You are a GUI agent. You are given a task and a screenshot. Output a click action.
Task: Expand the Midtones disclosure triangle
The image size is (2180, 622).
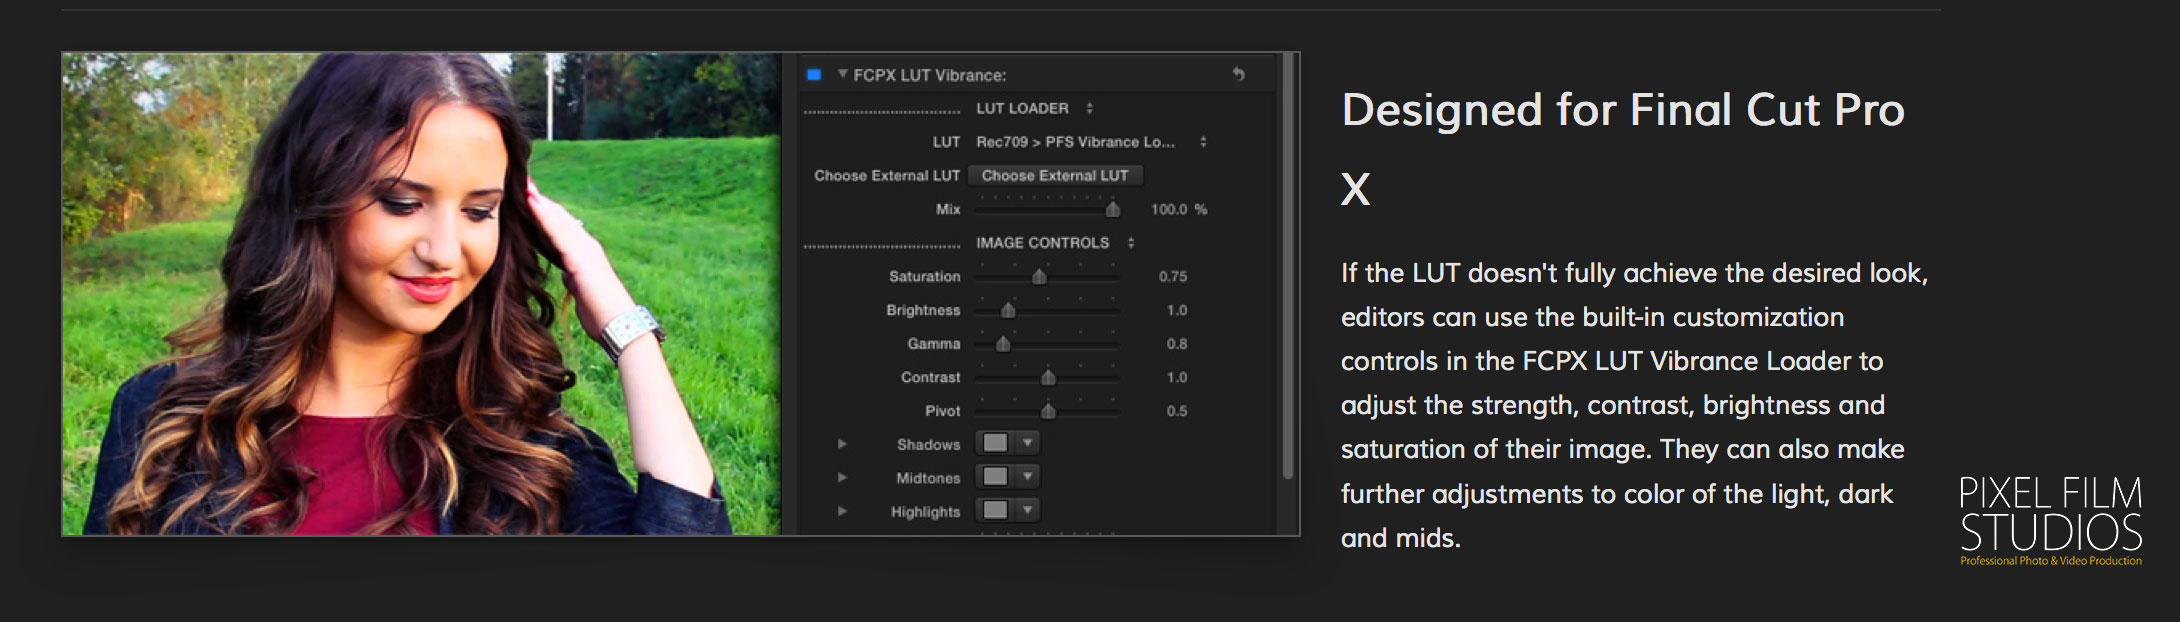click(x=842, y=478)
